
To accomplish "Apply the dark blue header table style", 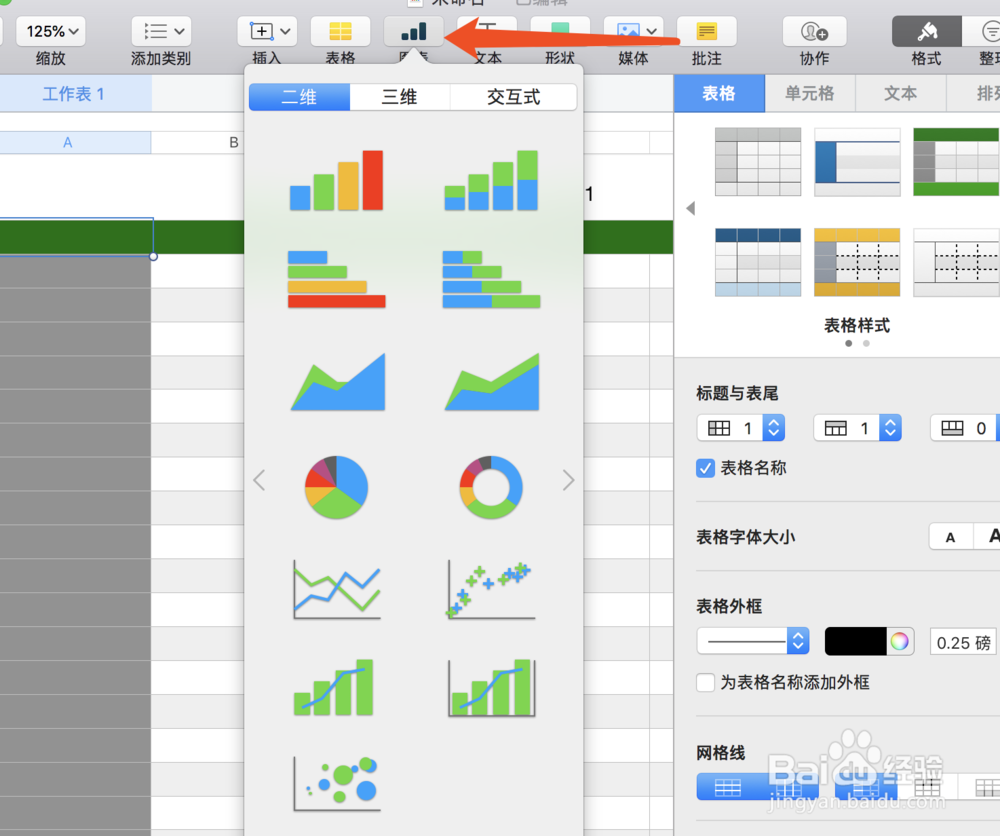I will (x=758, y=262).
